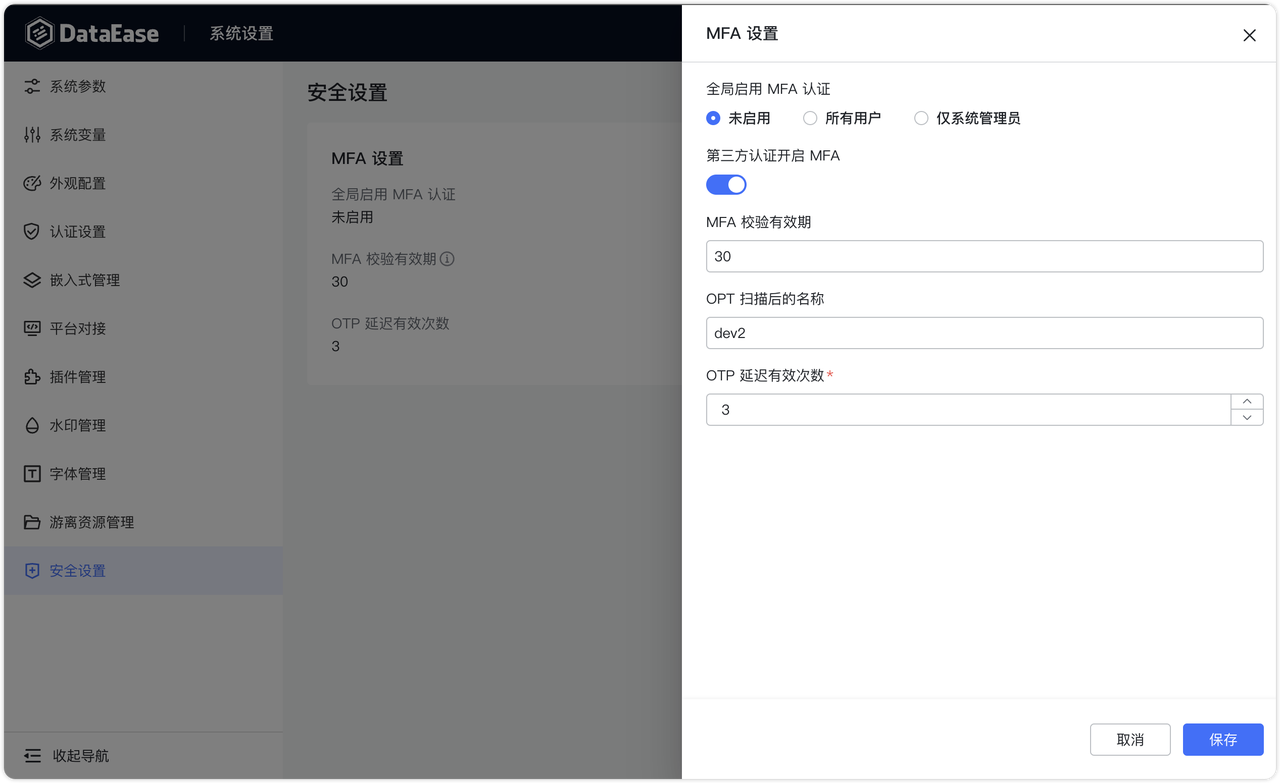Open 游离资源管理 menu item
The height and width of the screenshot is (783, 1280).
(143, 522)
